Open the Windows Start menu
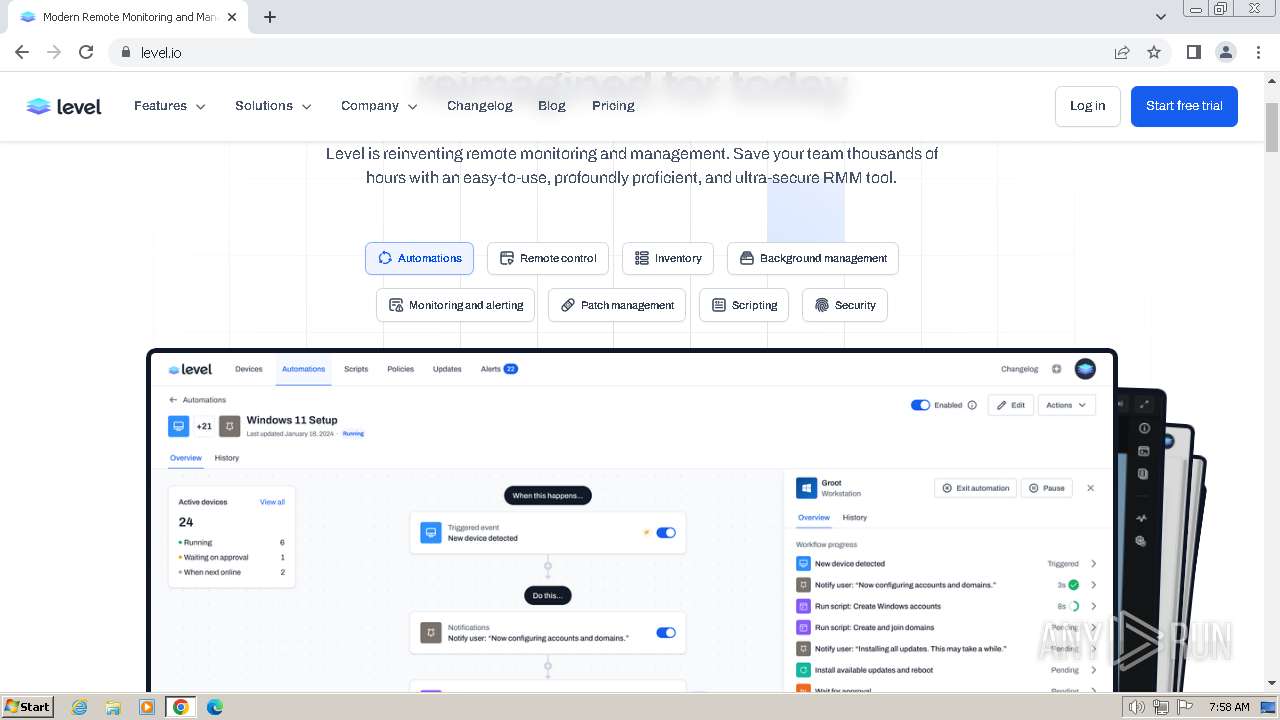Viewport: 1280px width, 720px height. [27, 707]
